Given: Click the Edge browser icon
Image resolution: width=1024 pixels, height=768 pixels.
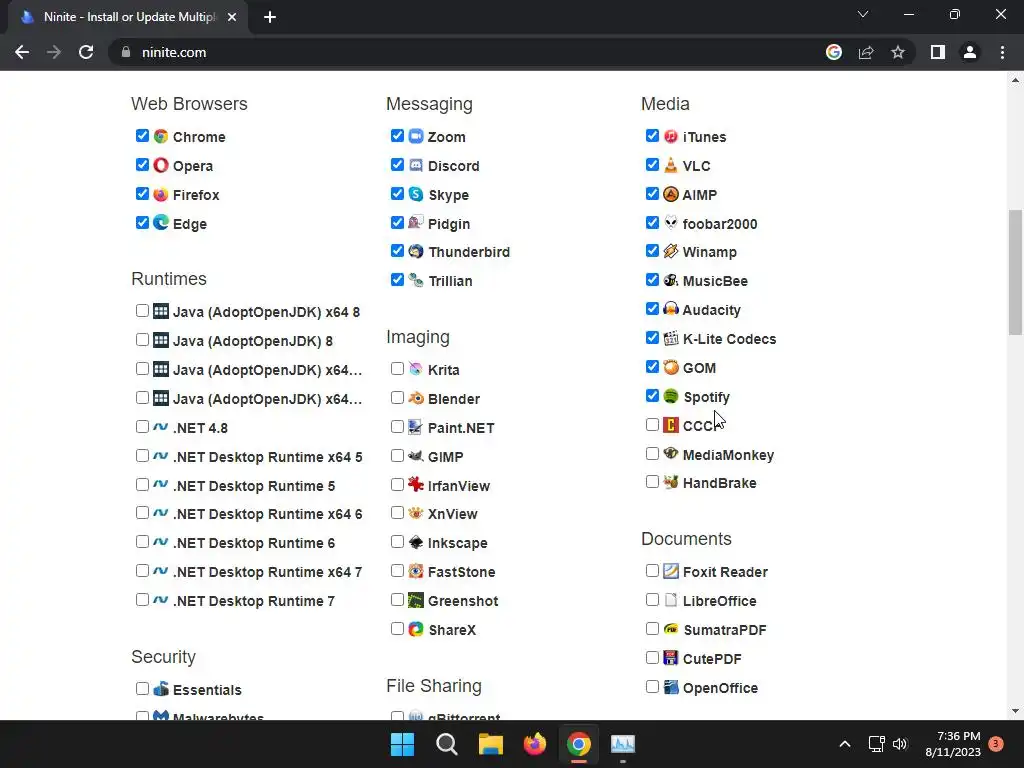Looking at the screenshot, I should tap(161, 223).
